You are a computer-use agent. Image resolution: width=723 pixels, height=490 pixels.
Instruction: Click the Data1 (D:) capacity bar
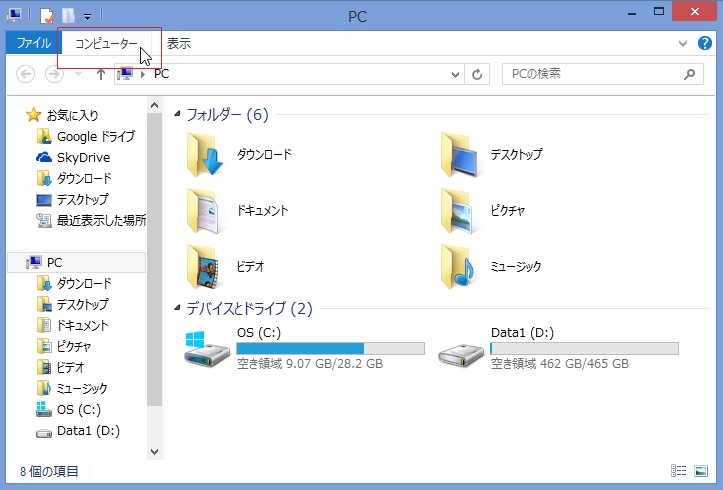point(584,348)
